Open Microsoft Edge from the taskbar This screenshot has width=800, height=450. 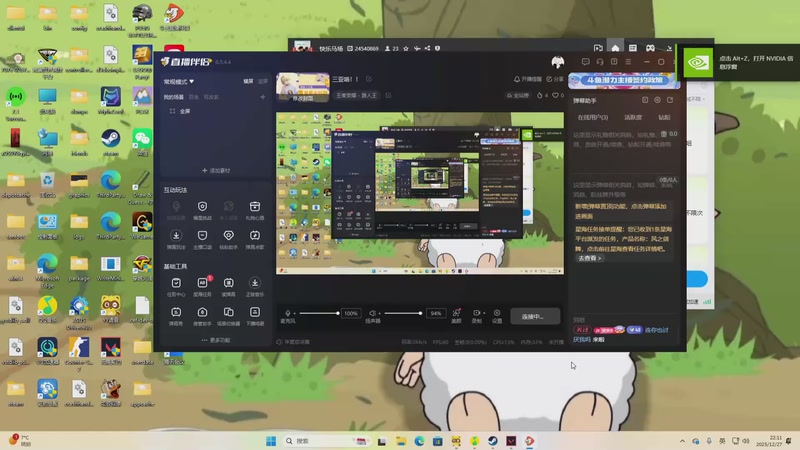[419, 441]
